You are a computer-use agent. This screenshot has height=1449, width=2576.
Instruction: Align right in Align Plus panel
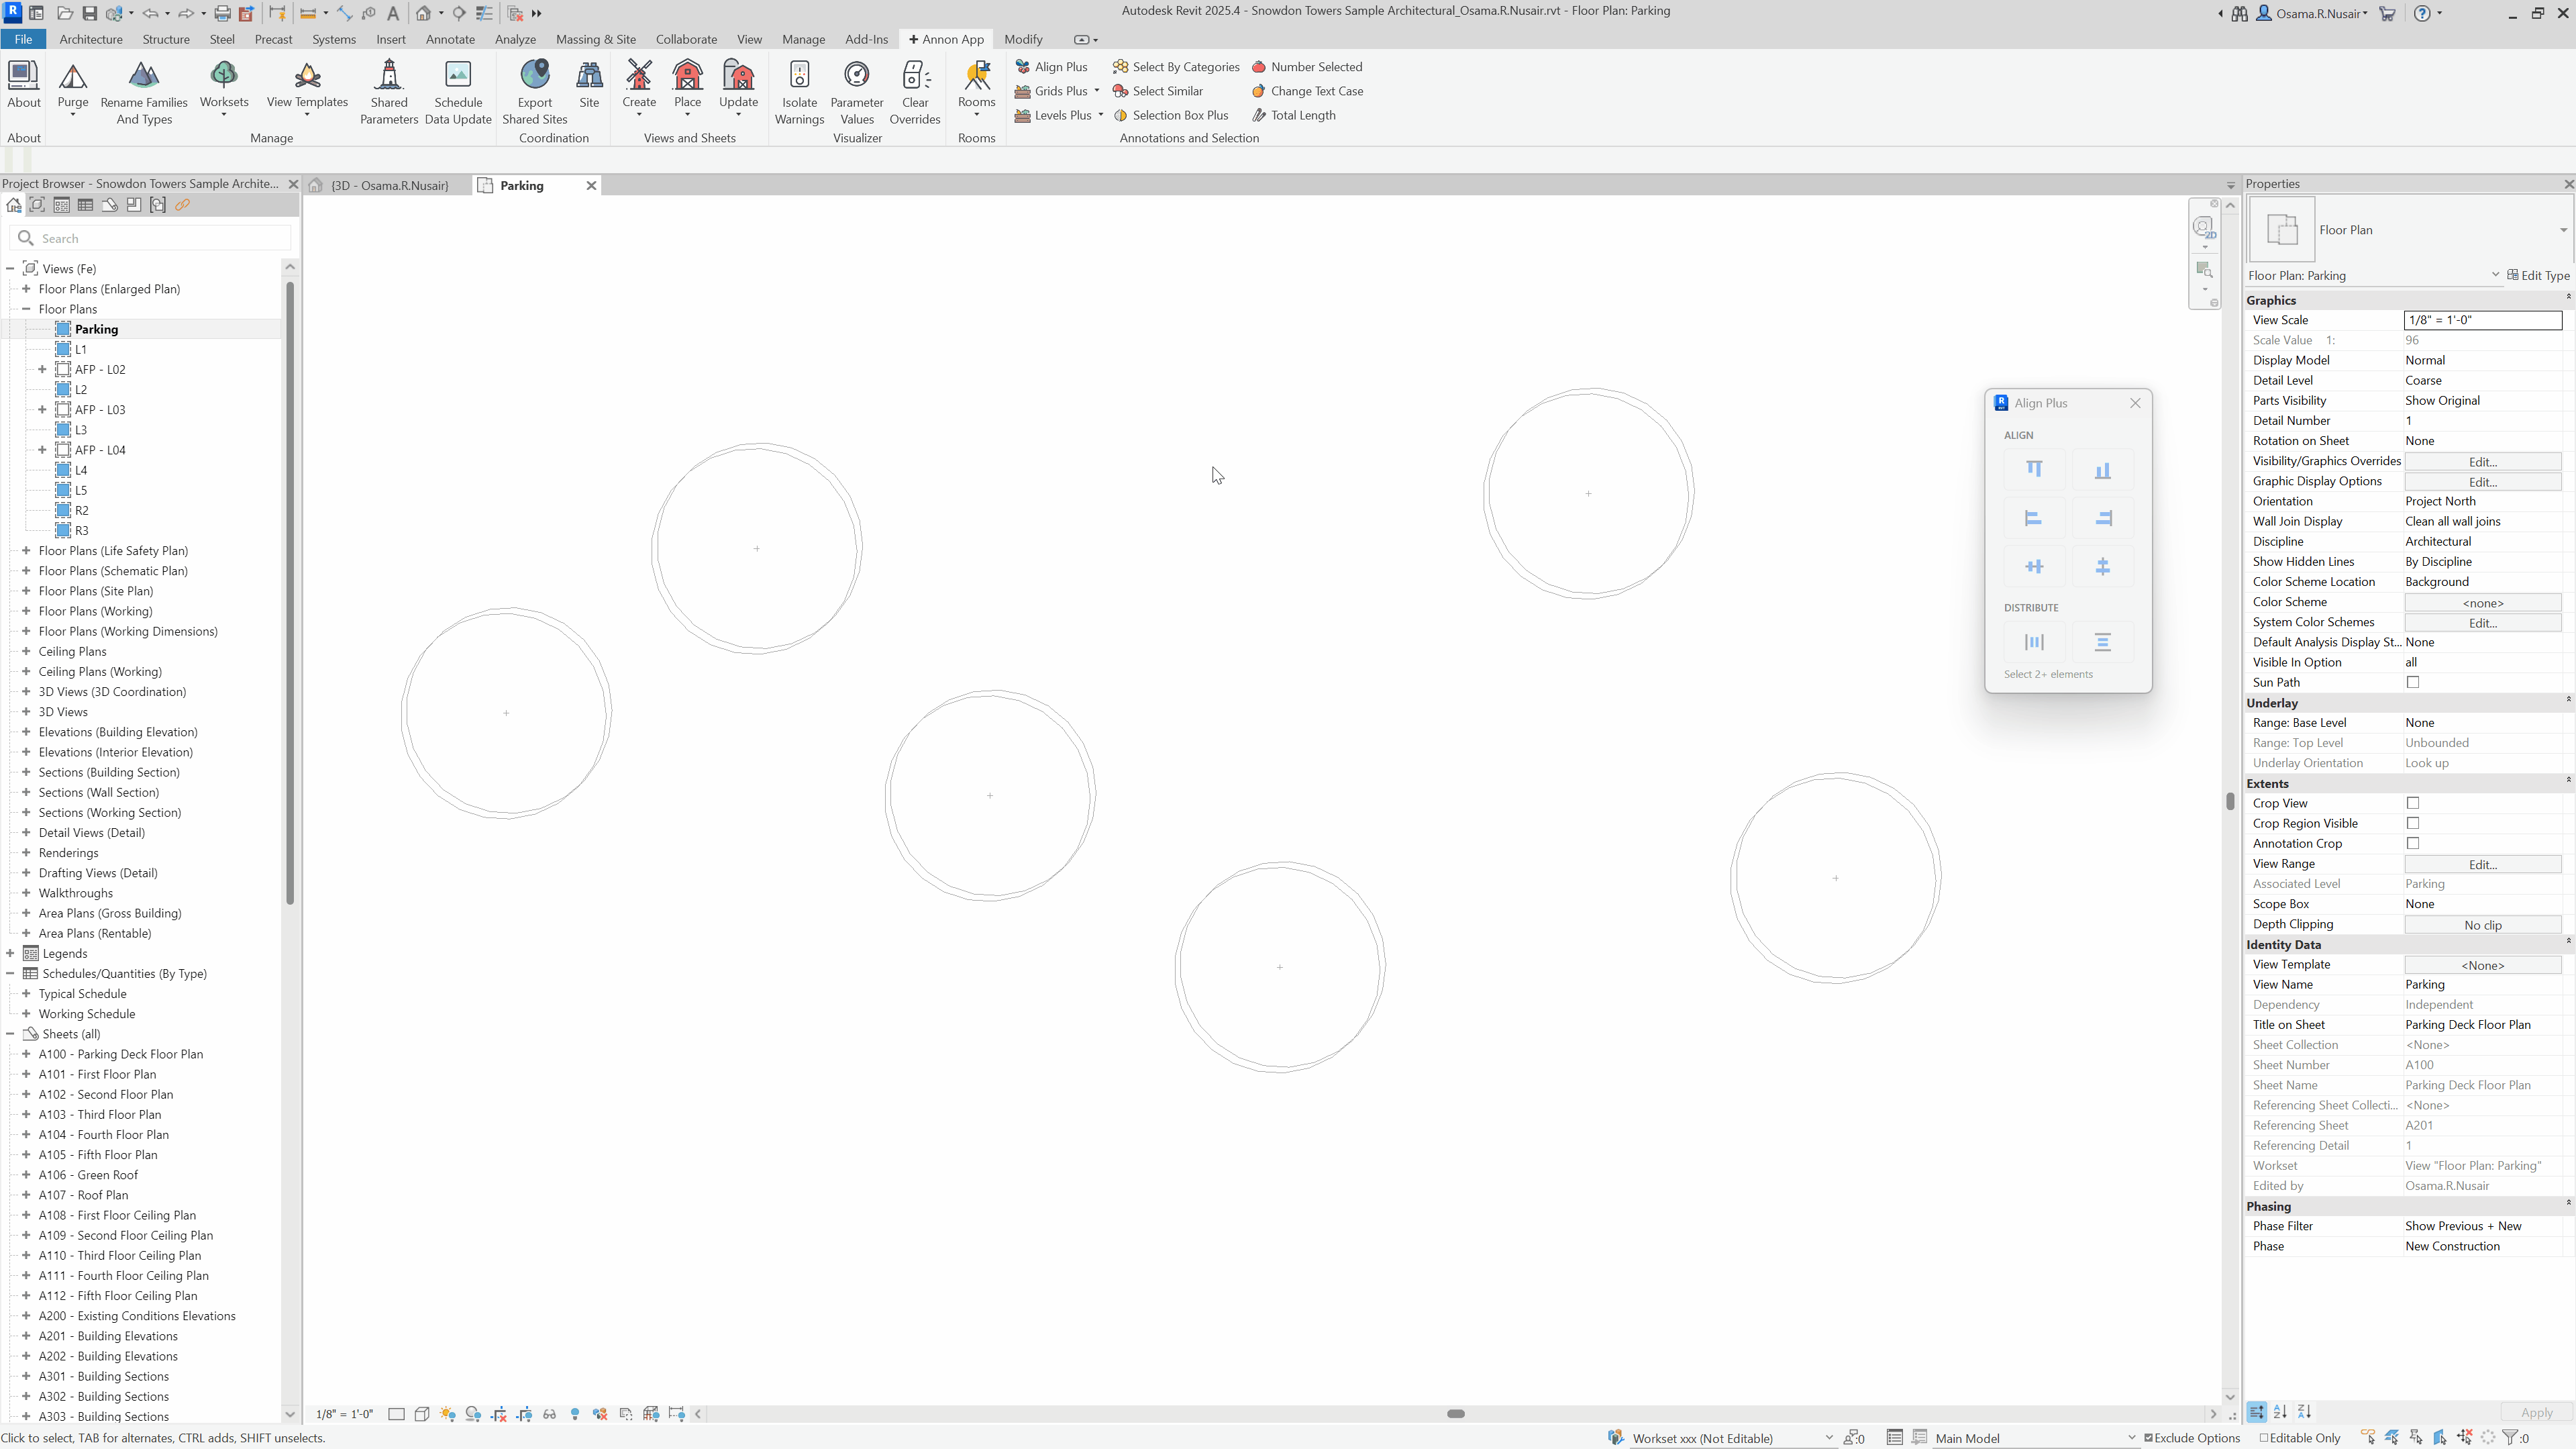coord(2102,518)
